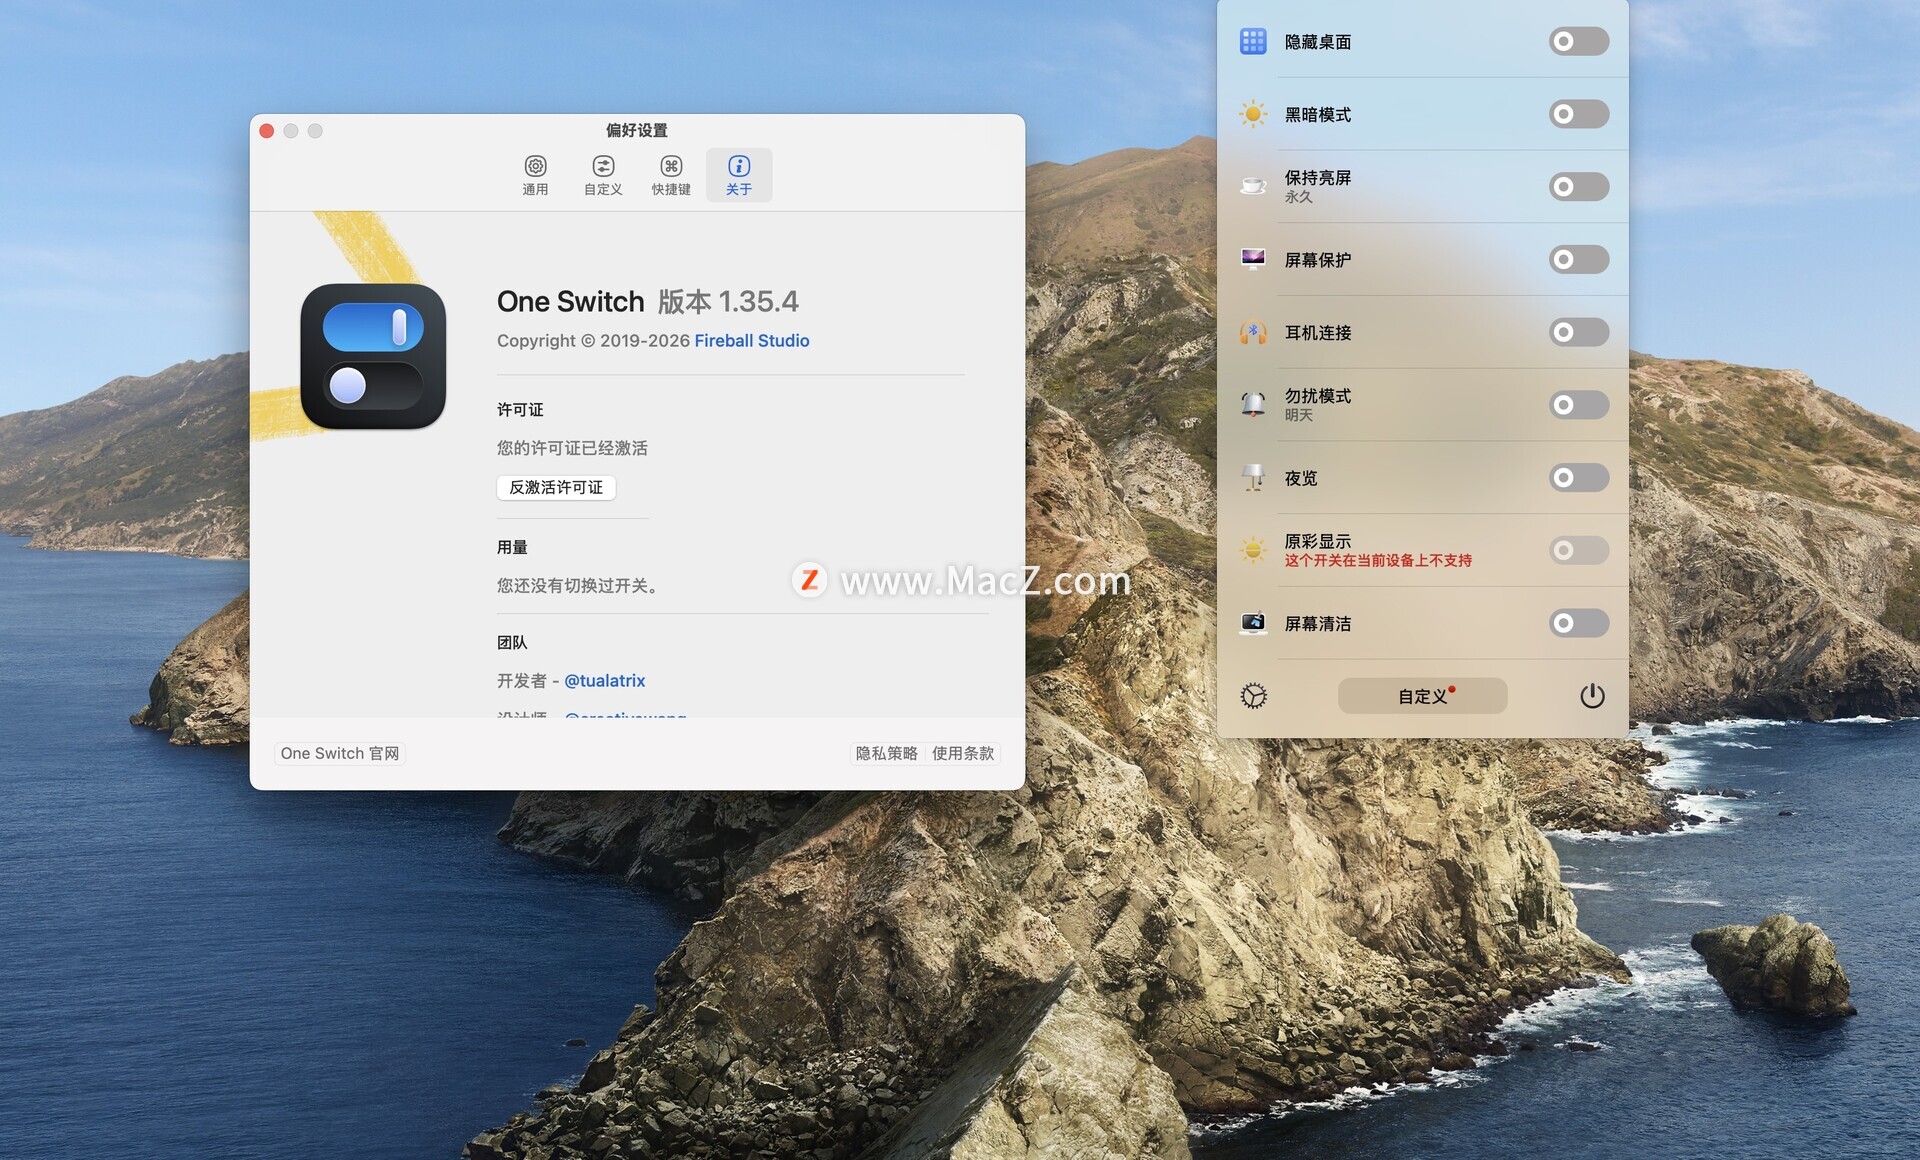The height and width of the screenshot is (1160, 1920).
Task: Turn on the 保持亮屏 switch
Action: 1578,186
